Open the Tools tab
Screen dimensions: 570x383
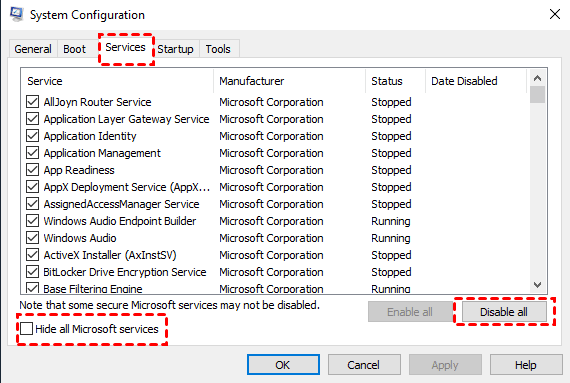[218, 49]
